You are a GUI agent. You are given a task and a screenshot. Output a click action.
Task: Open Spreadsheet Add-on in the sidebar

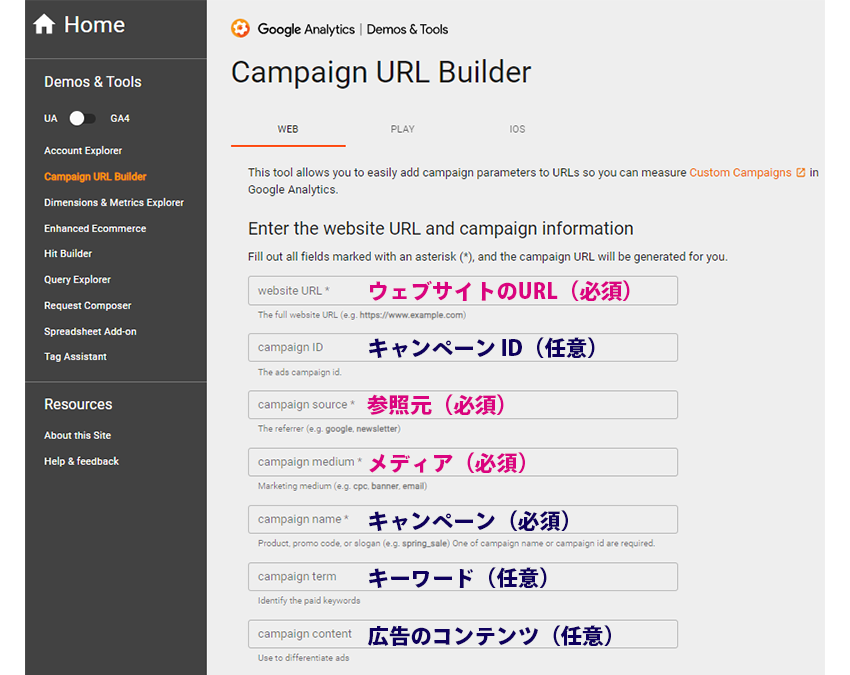90,331
